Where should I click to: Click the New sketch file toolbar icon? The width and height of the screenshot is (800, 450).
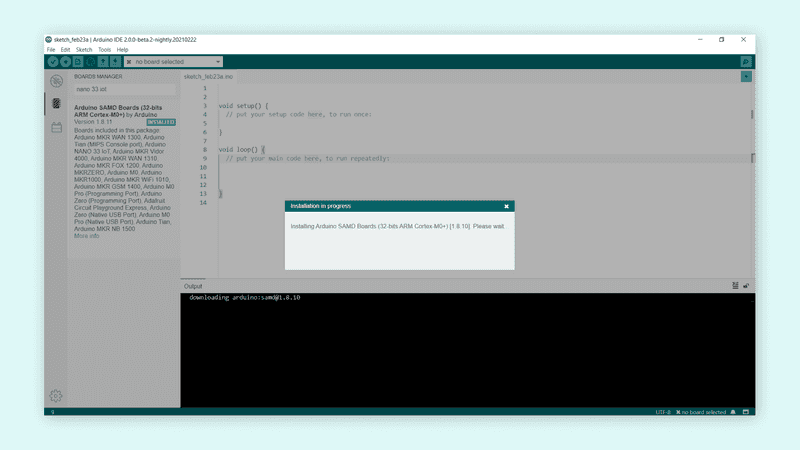(78, 62)
